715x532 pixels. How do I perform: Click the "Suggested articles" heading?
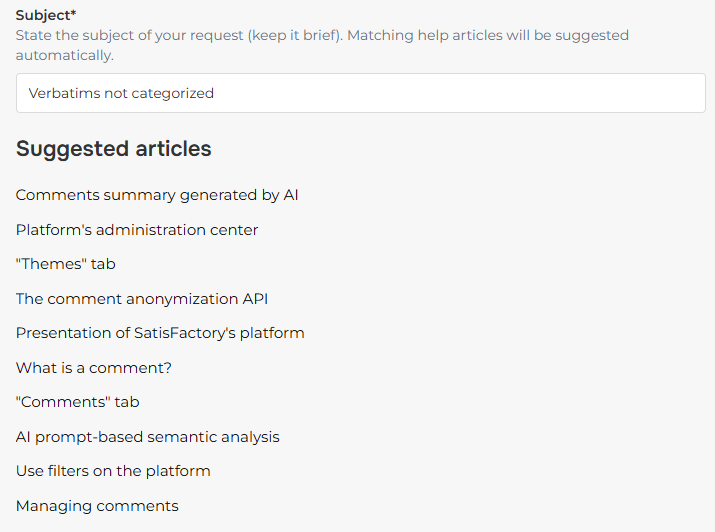(114, 149)
